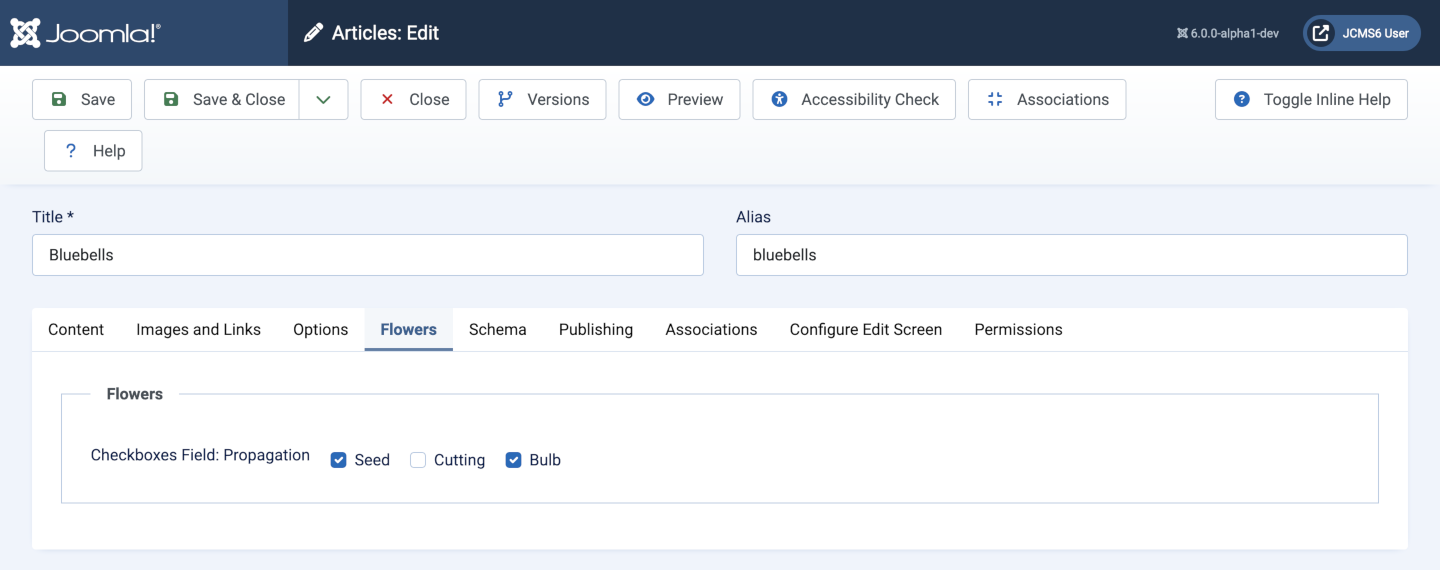Focus the Alias text field

click(1071, 255)
